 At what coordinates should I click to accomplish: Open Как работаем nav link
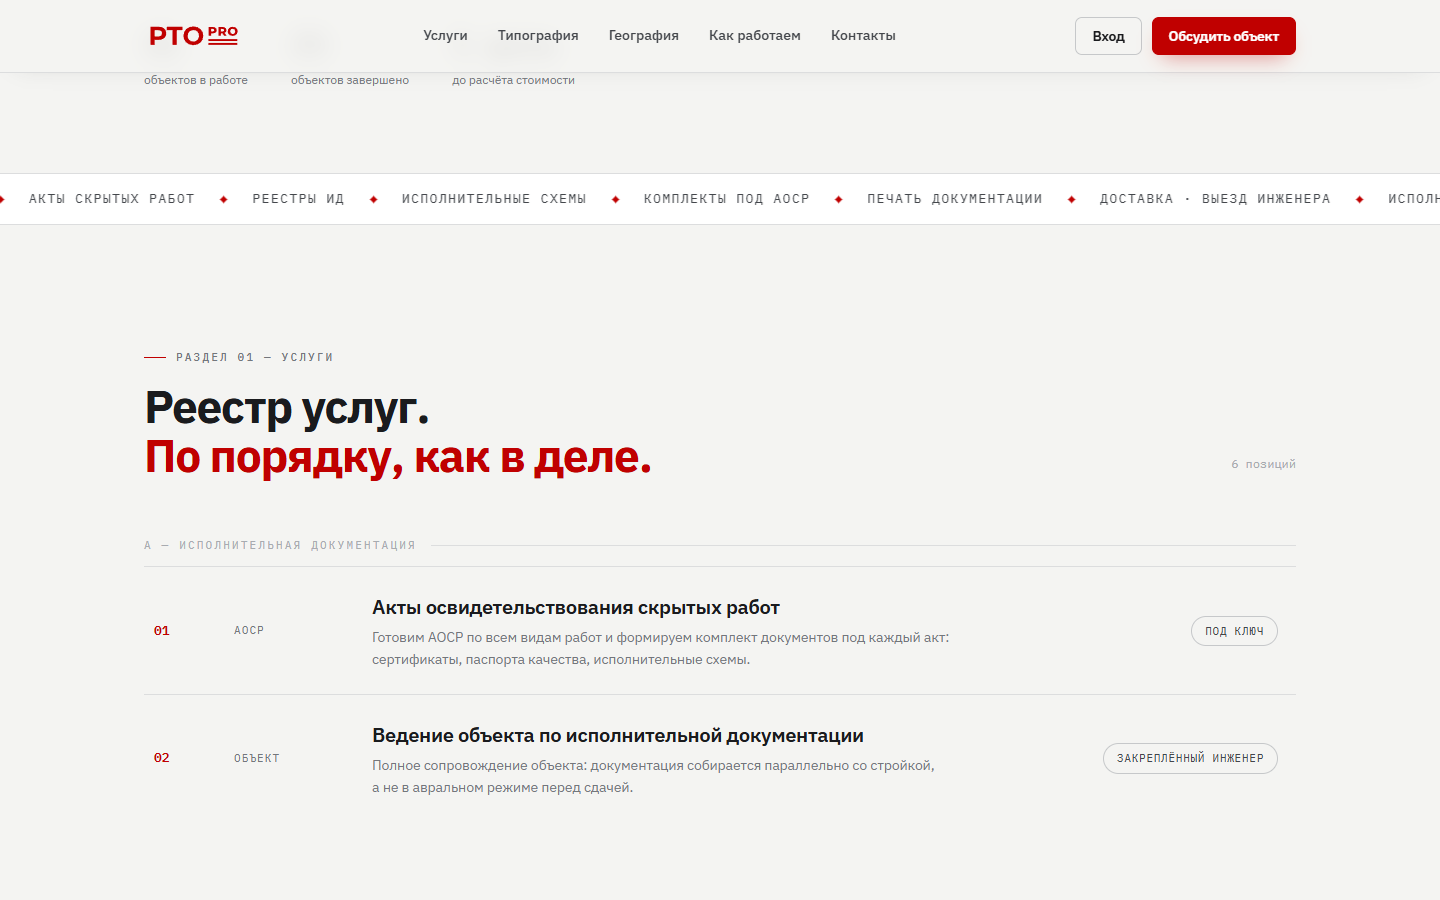(x=755, y=35)
